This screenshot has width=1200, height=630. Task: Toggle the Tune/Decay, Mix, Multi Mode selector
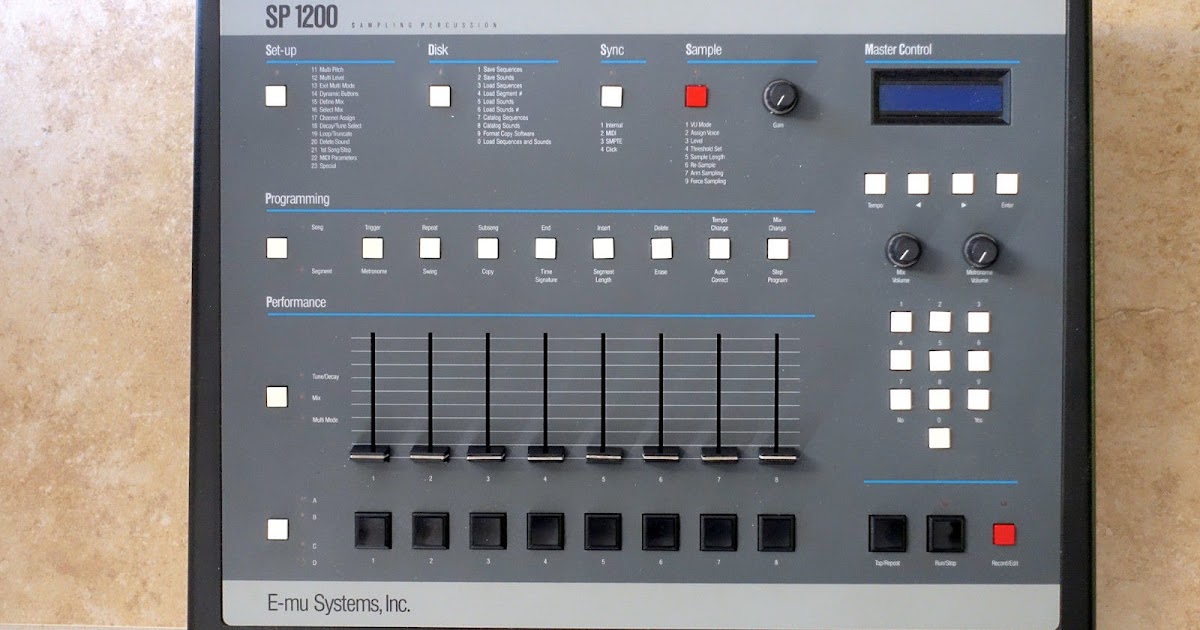tap(277, 396)
